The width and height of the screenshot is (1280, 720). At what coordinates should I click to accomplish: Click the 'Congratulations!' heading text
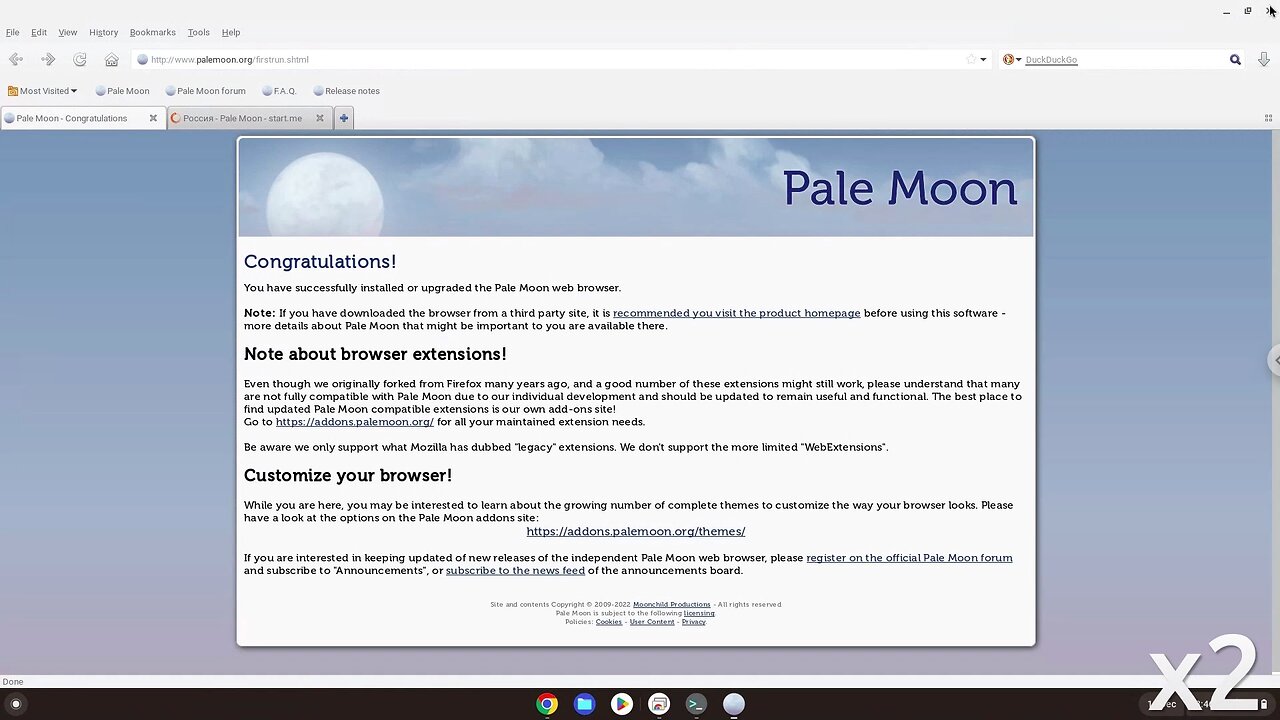(320, 262)
